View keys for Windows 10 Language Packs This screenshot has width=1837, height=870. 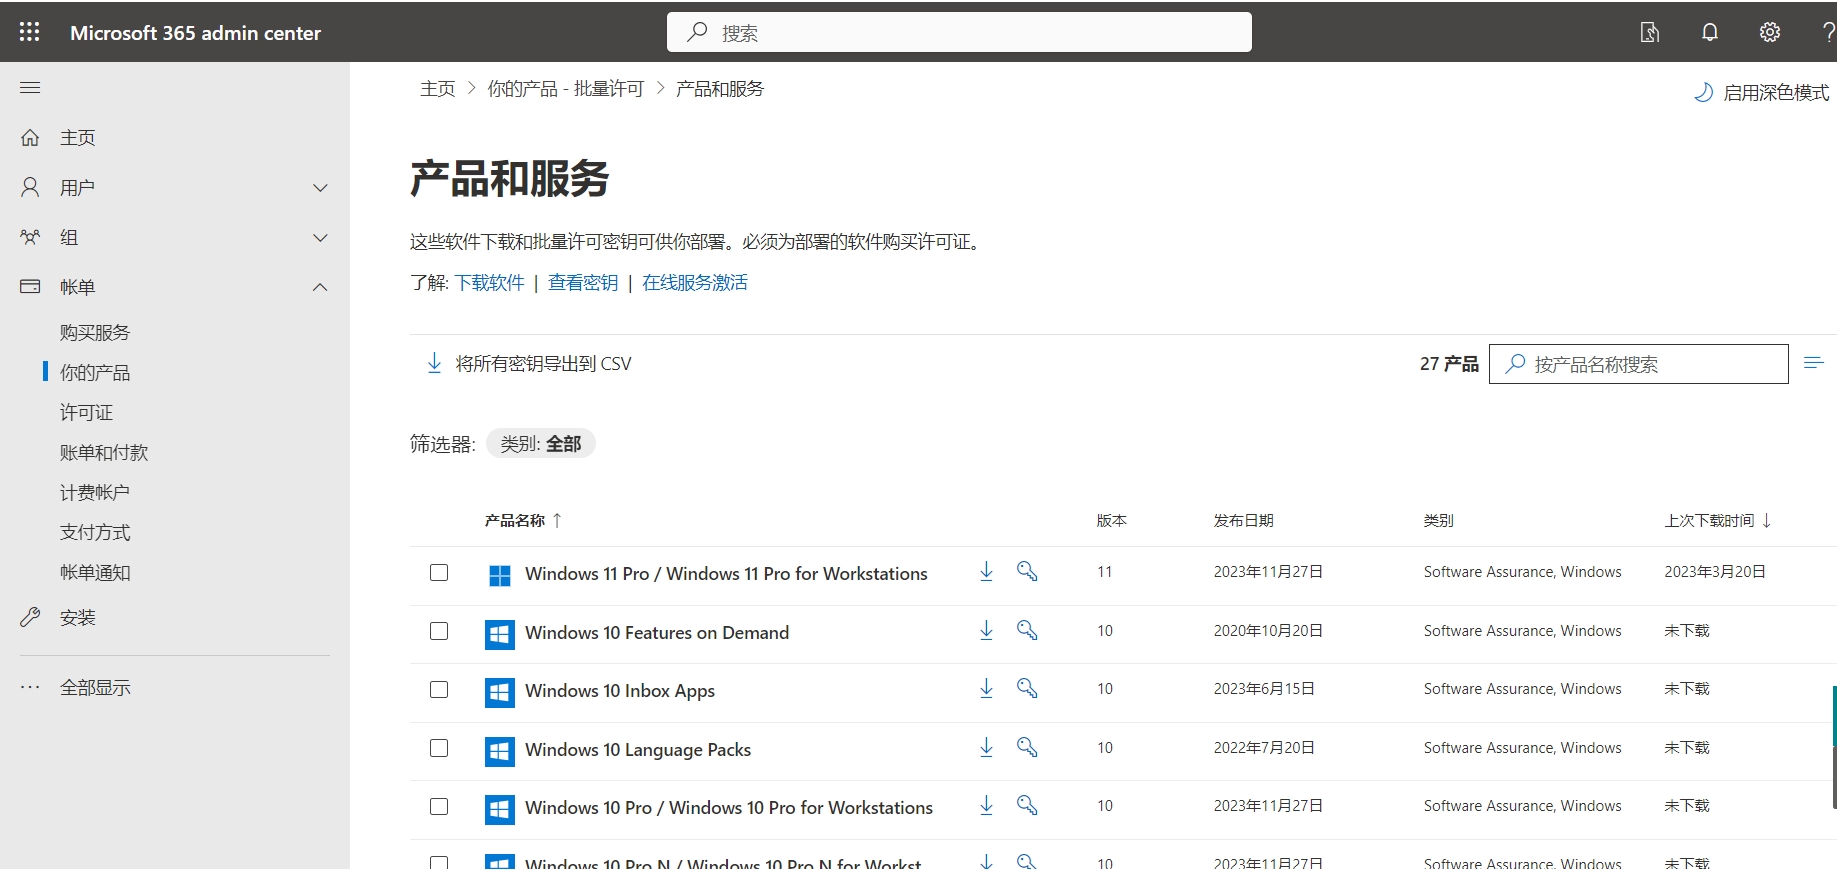click(1027, 747)
